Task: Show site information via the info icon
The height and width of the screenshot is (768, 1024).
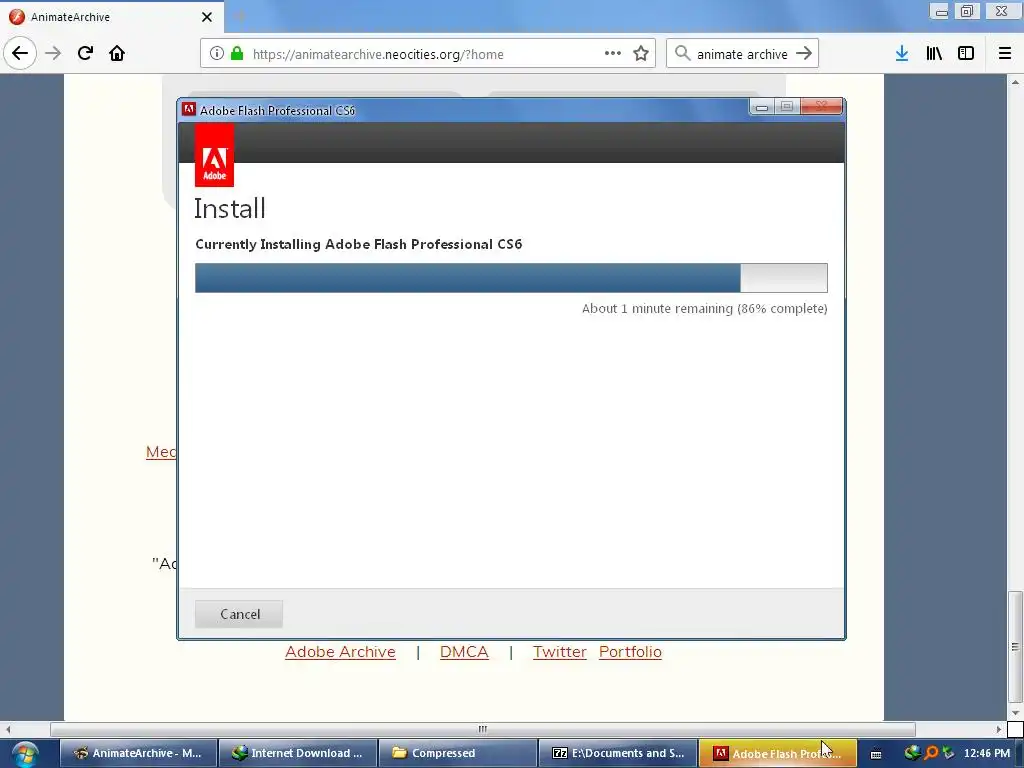Action: click(x=217, y=54)
